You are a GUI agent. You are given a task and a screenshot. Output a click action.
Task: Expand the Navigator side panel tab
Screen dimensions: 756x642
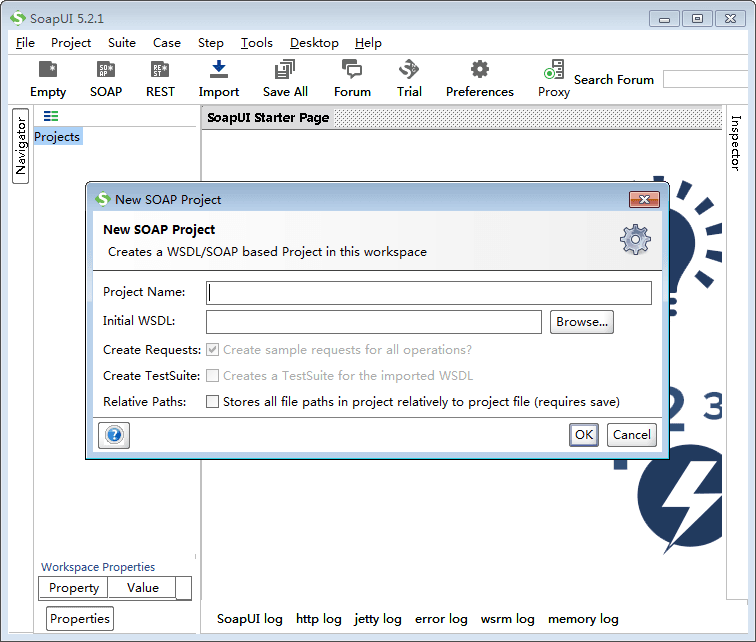coord(20,146)
